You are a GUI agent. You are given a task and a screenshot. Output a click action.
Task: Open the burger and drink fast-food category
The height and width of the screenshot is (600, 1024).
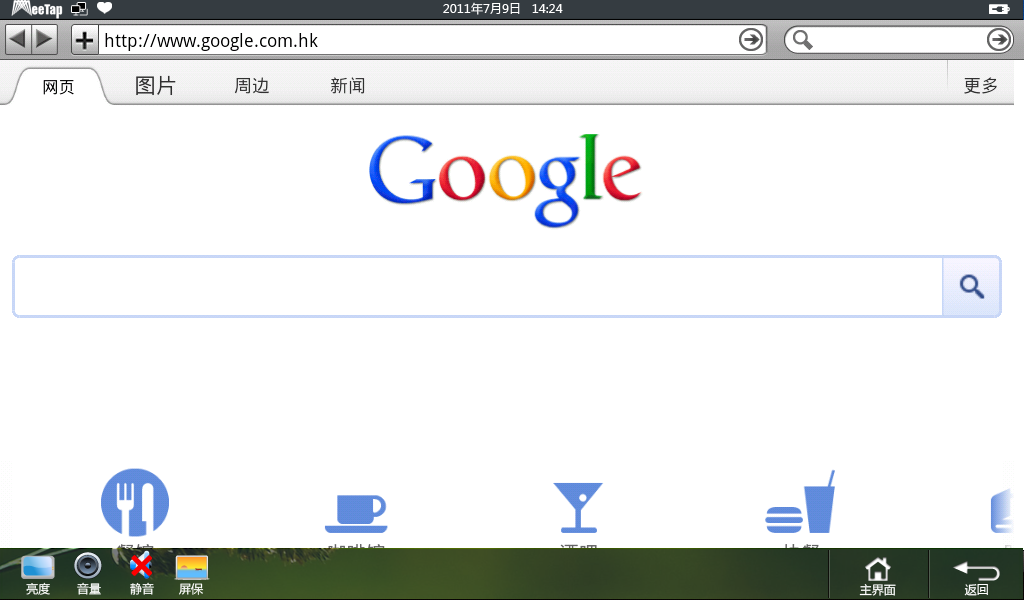800,503
